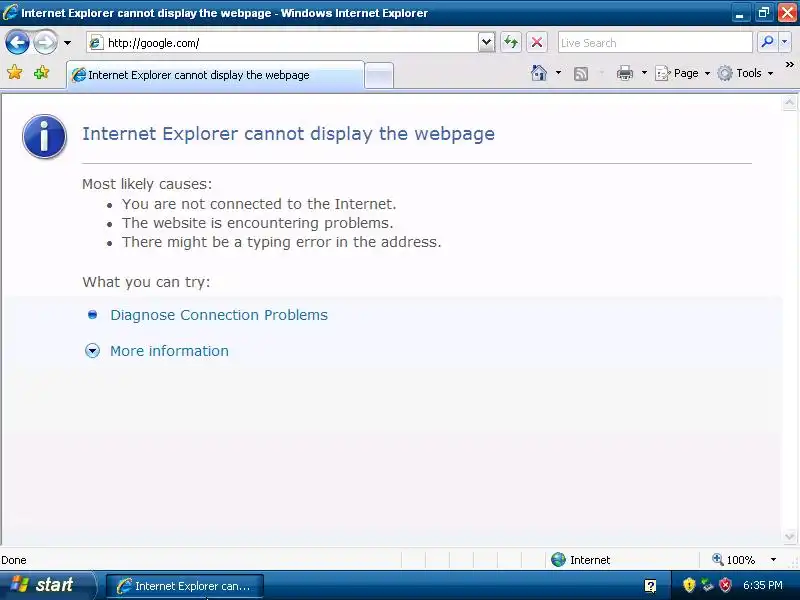
Task: Expand the Home button dropdown arrow
Action: coord(558,73)
